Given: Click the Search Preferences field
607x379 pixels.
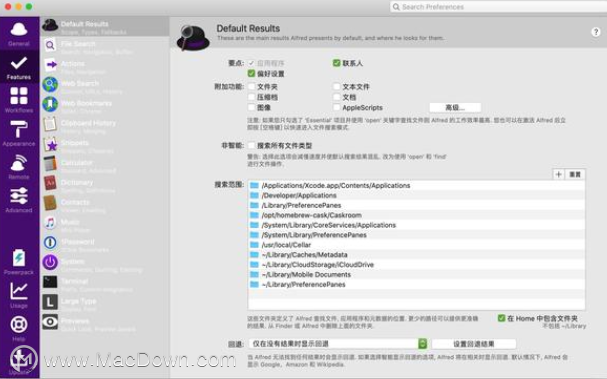Looking at the screenshot, I should pos(498,7).
